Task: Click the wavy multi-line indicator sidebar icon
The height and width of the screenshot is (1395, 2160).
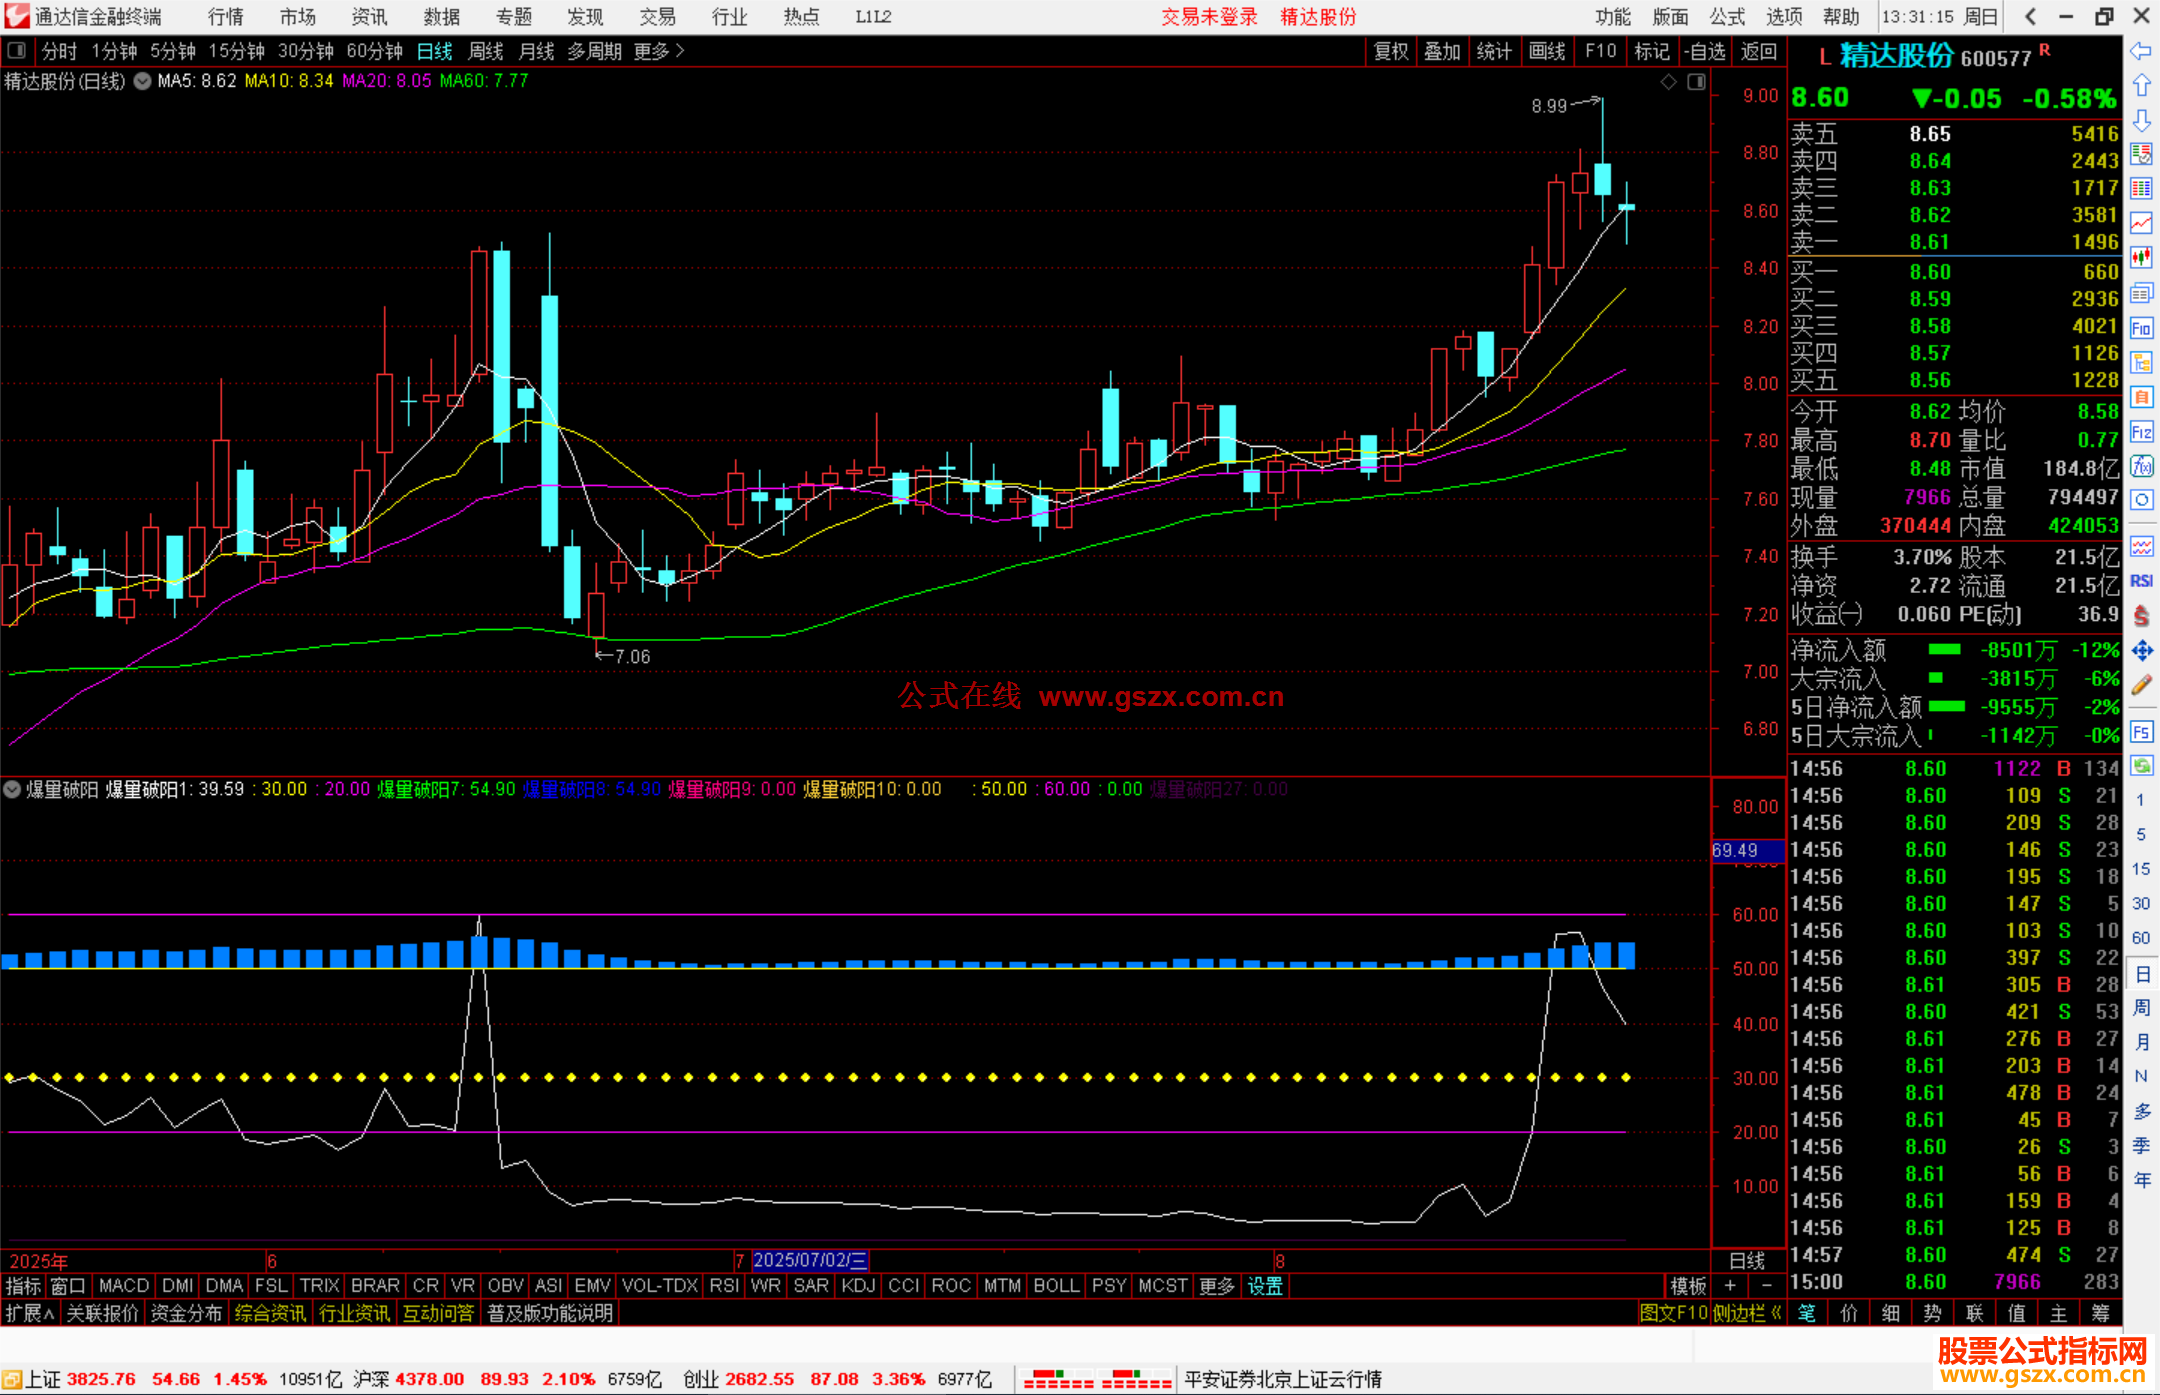Action: click(x=2141, y=546)
